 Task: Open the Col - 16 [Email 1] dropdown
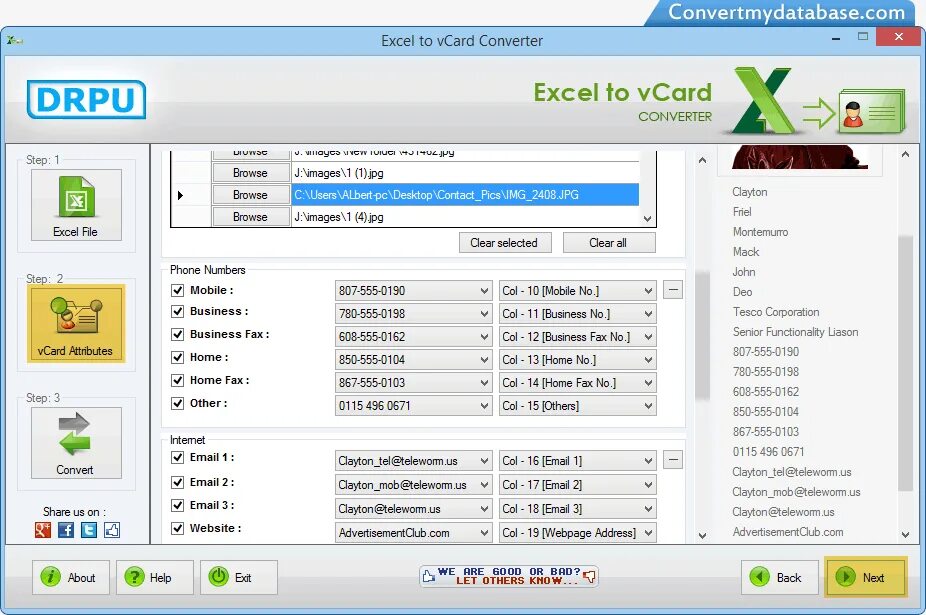tap(577, 461)
